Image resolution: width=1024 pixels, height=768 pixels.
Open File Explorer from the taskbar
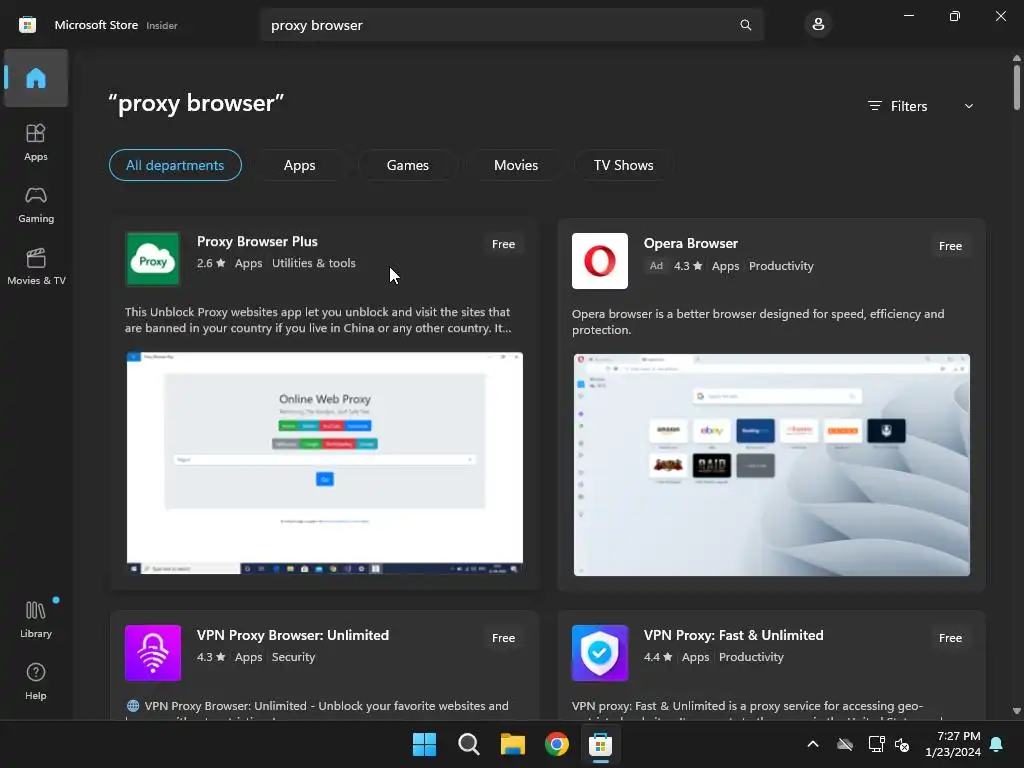tap(513, 744)
